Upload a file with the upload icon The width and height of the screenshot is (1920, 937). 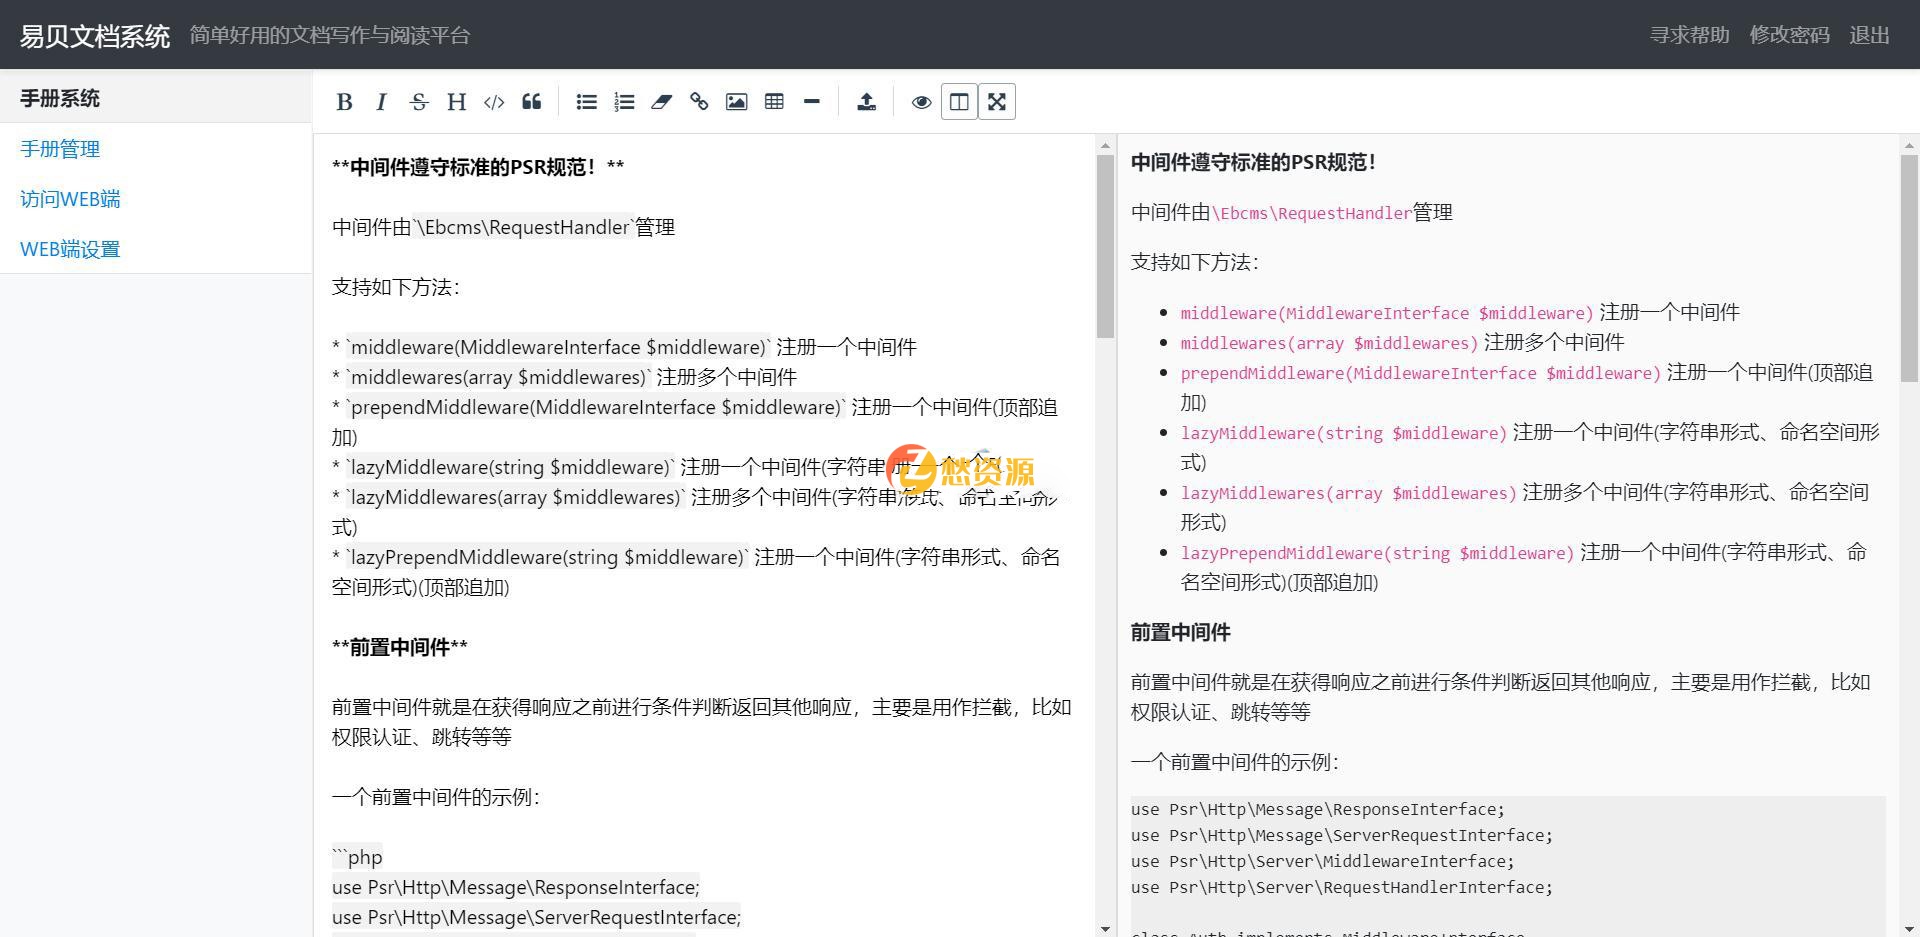(x=866, y=101)
